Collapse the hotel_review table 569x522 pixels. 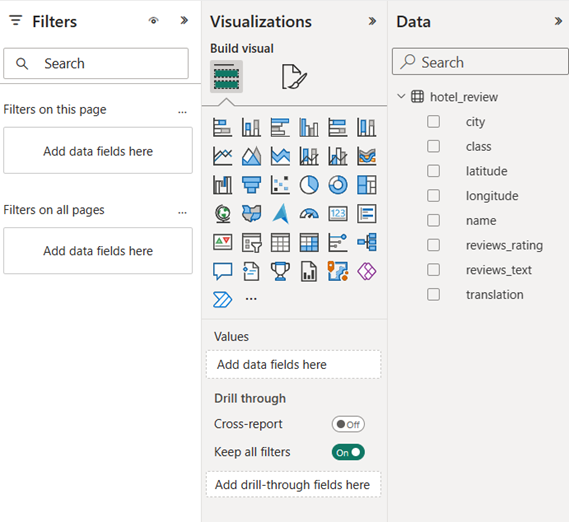[401, 97]
